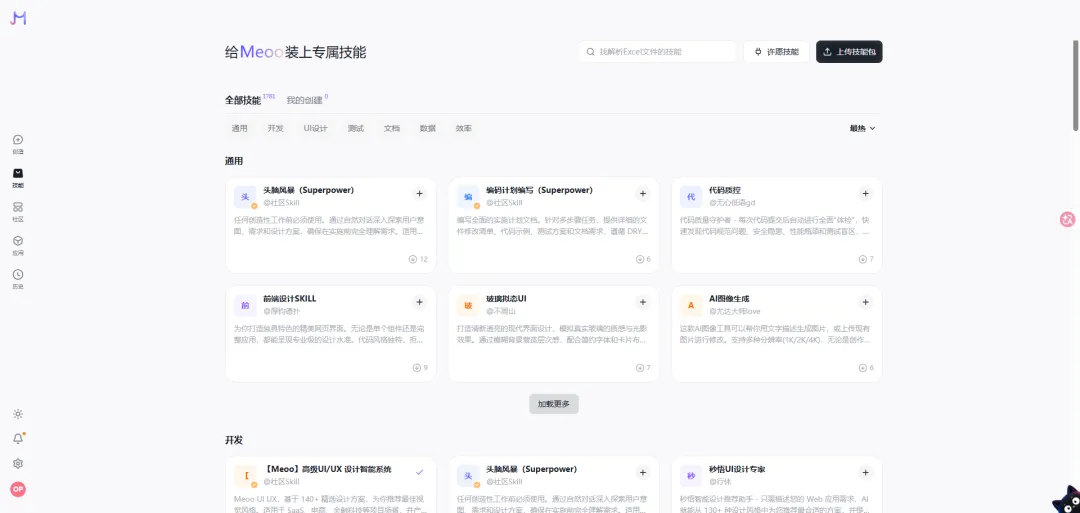1080x513 pixels.
Task: Focus the skill search input field
Action: 657,52
